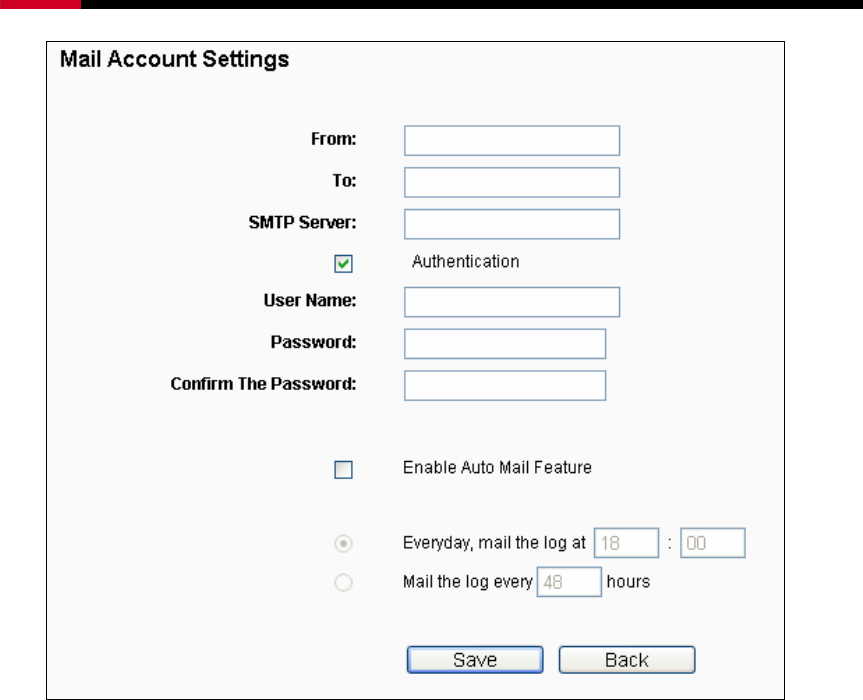Image resolution: width=863 pixels, height=700 pixels.
Task: Uncheck the Authentication checkbox
Action: point(343,264)
